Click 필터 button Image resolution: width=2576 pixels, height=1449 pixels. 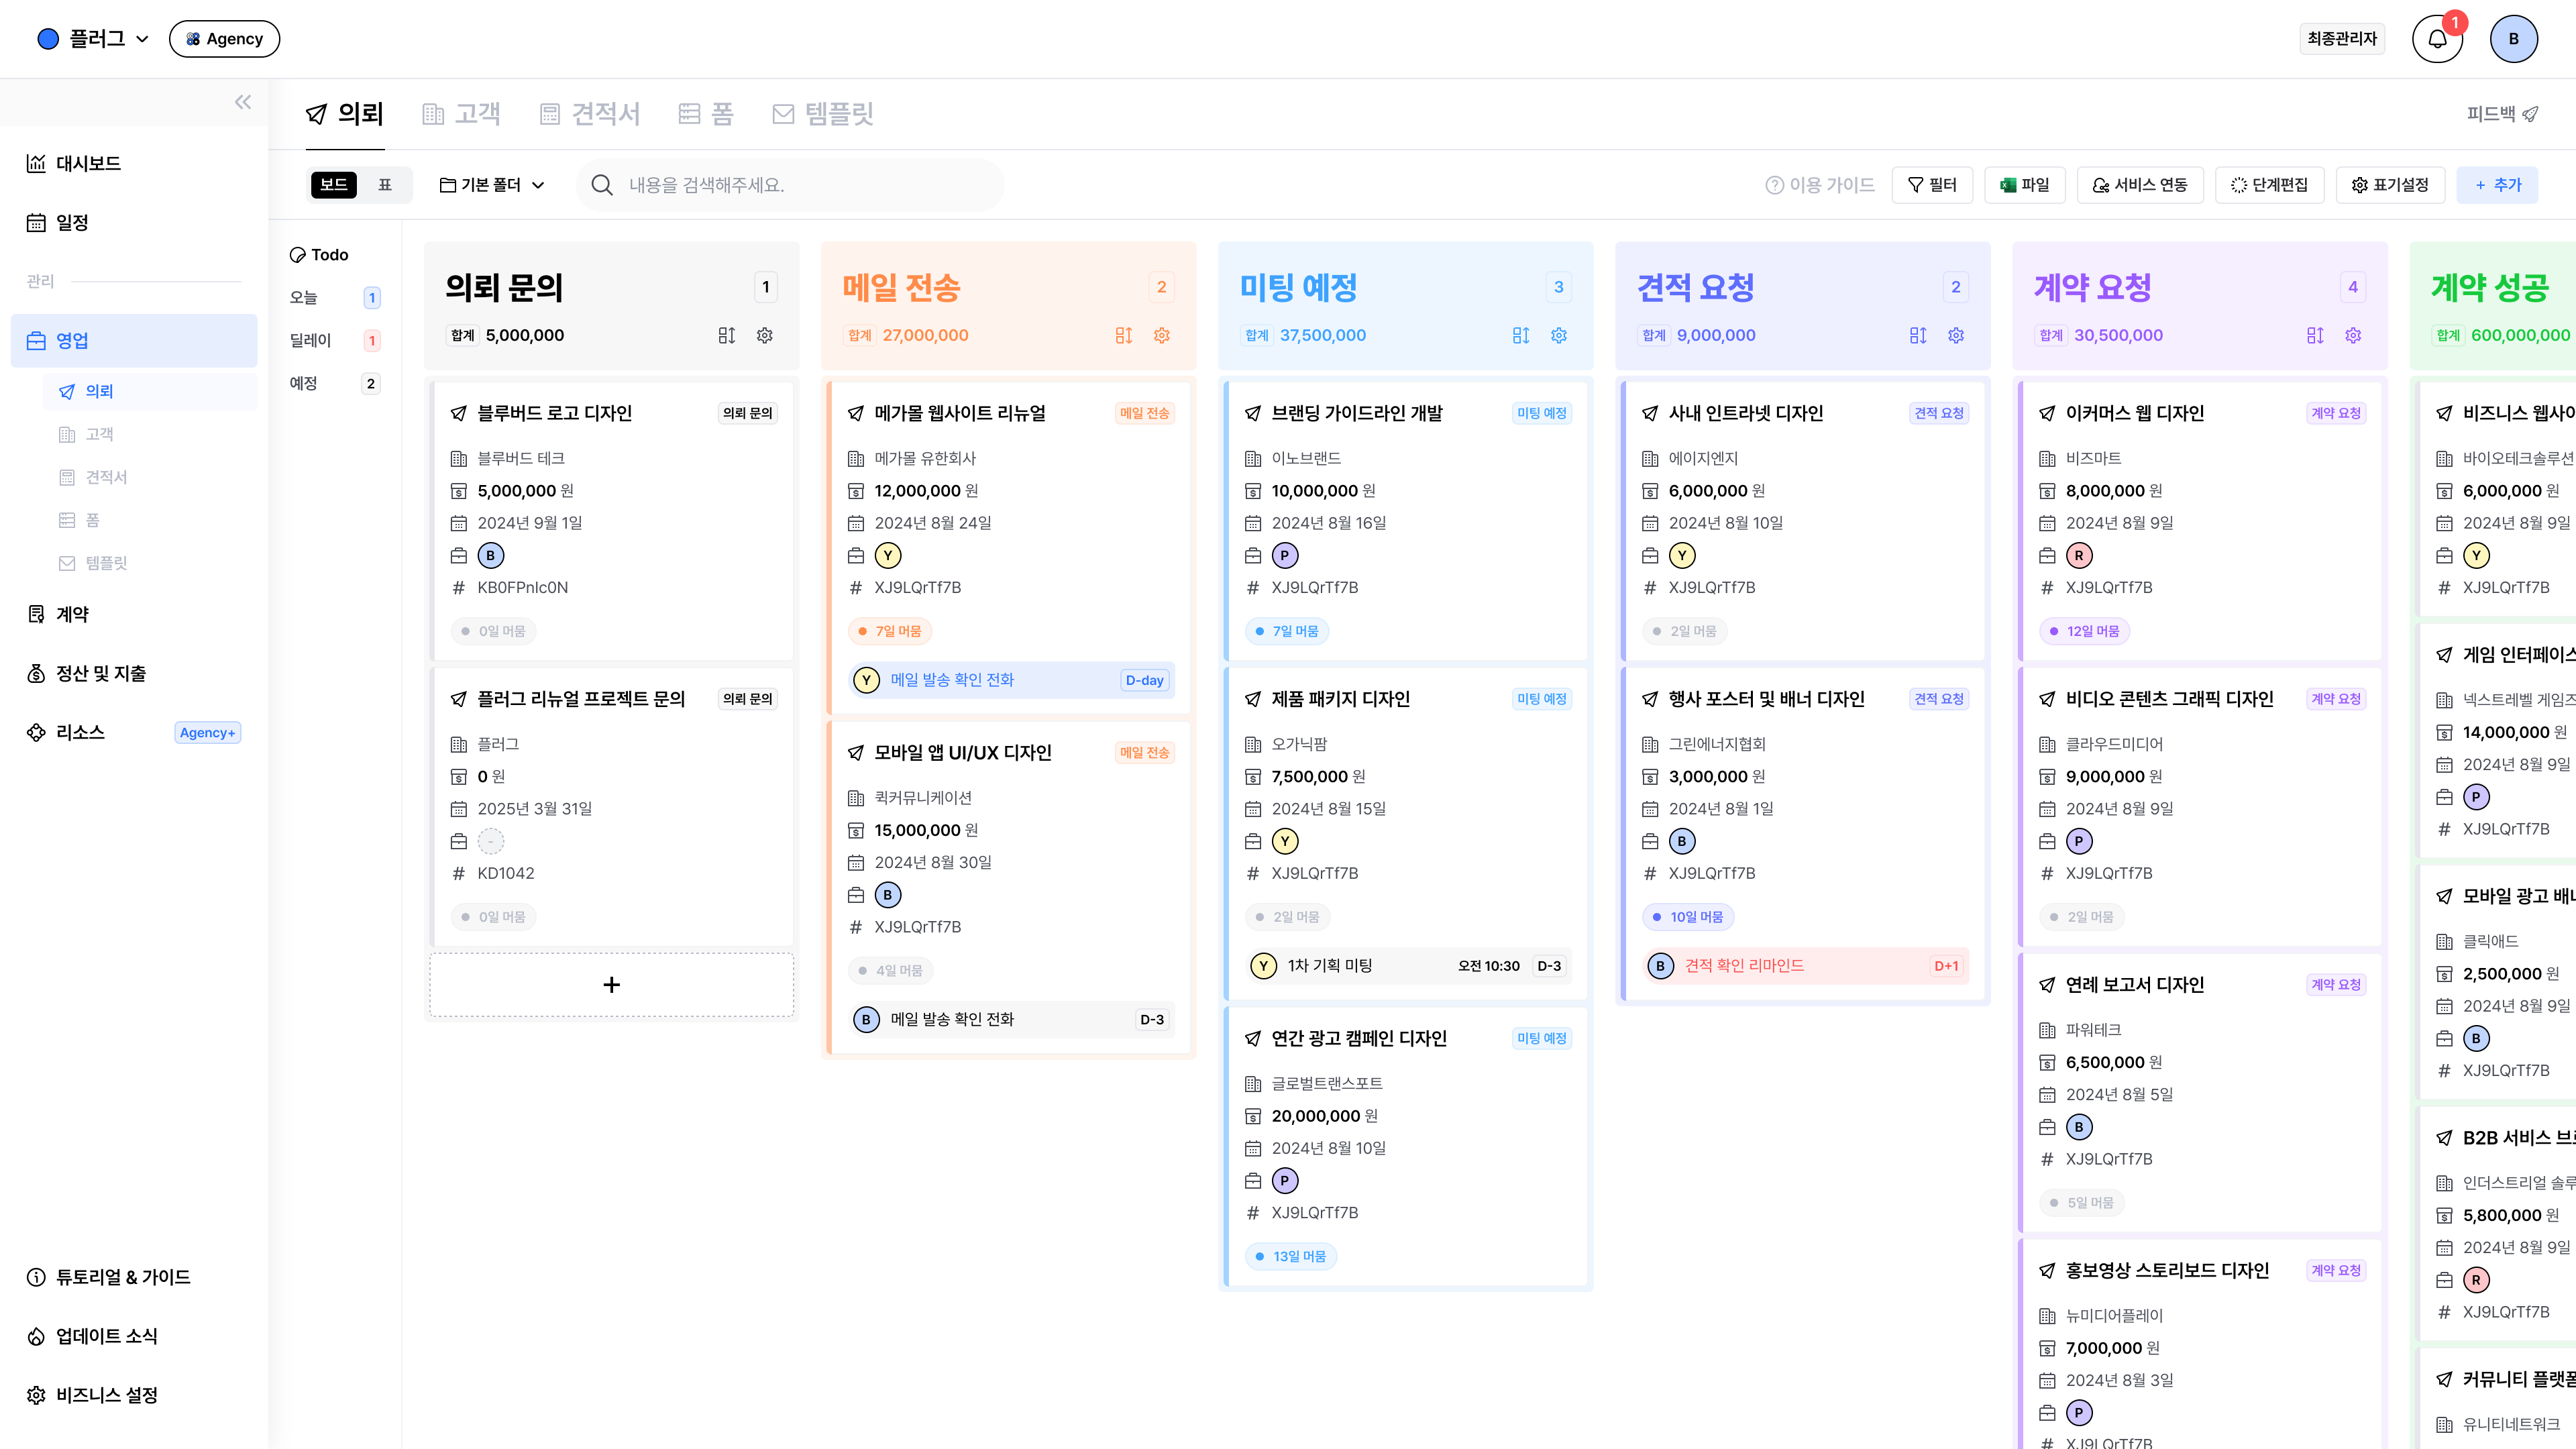1932,185
